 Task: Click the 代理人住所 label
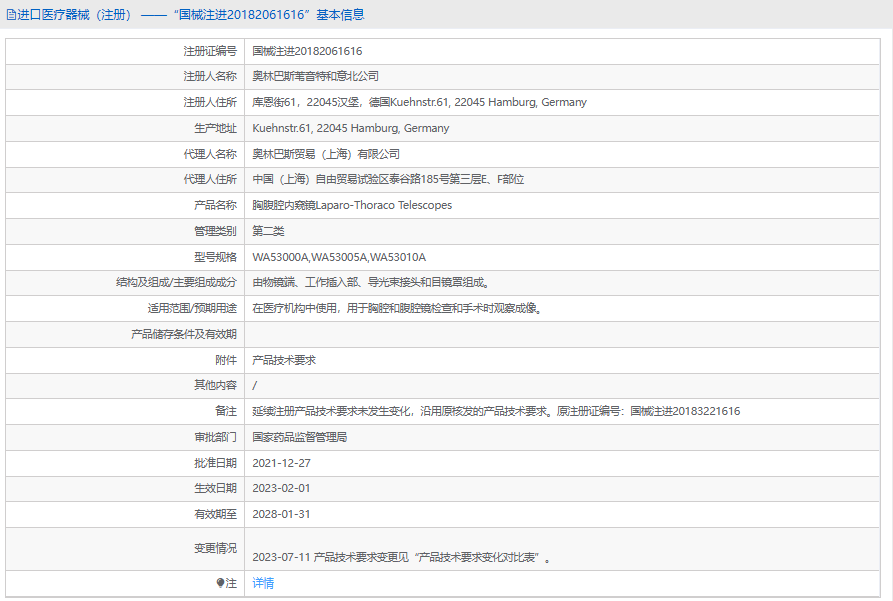(x=210, y=179)
